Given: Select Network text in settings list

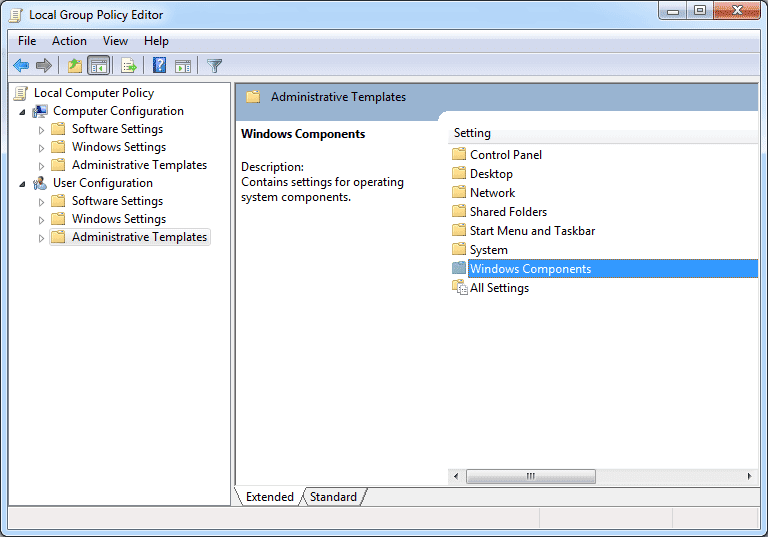Looking at the screenshot, I should tap(492, 193).
